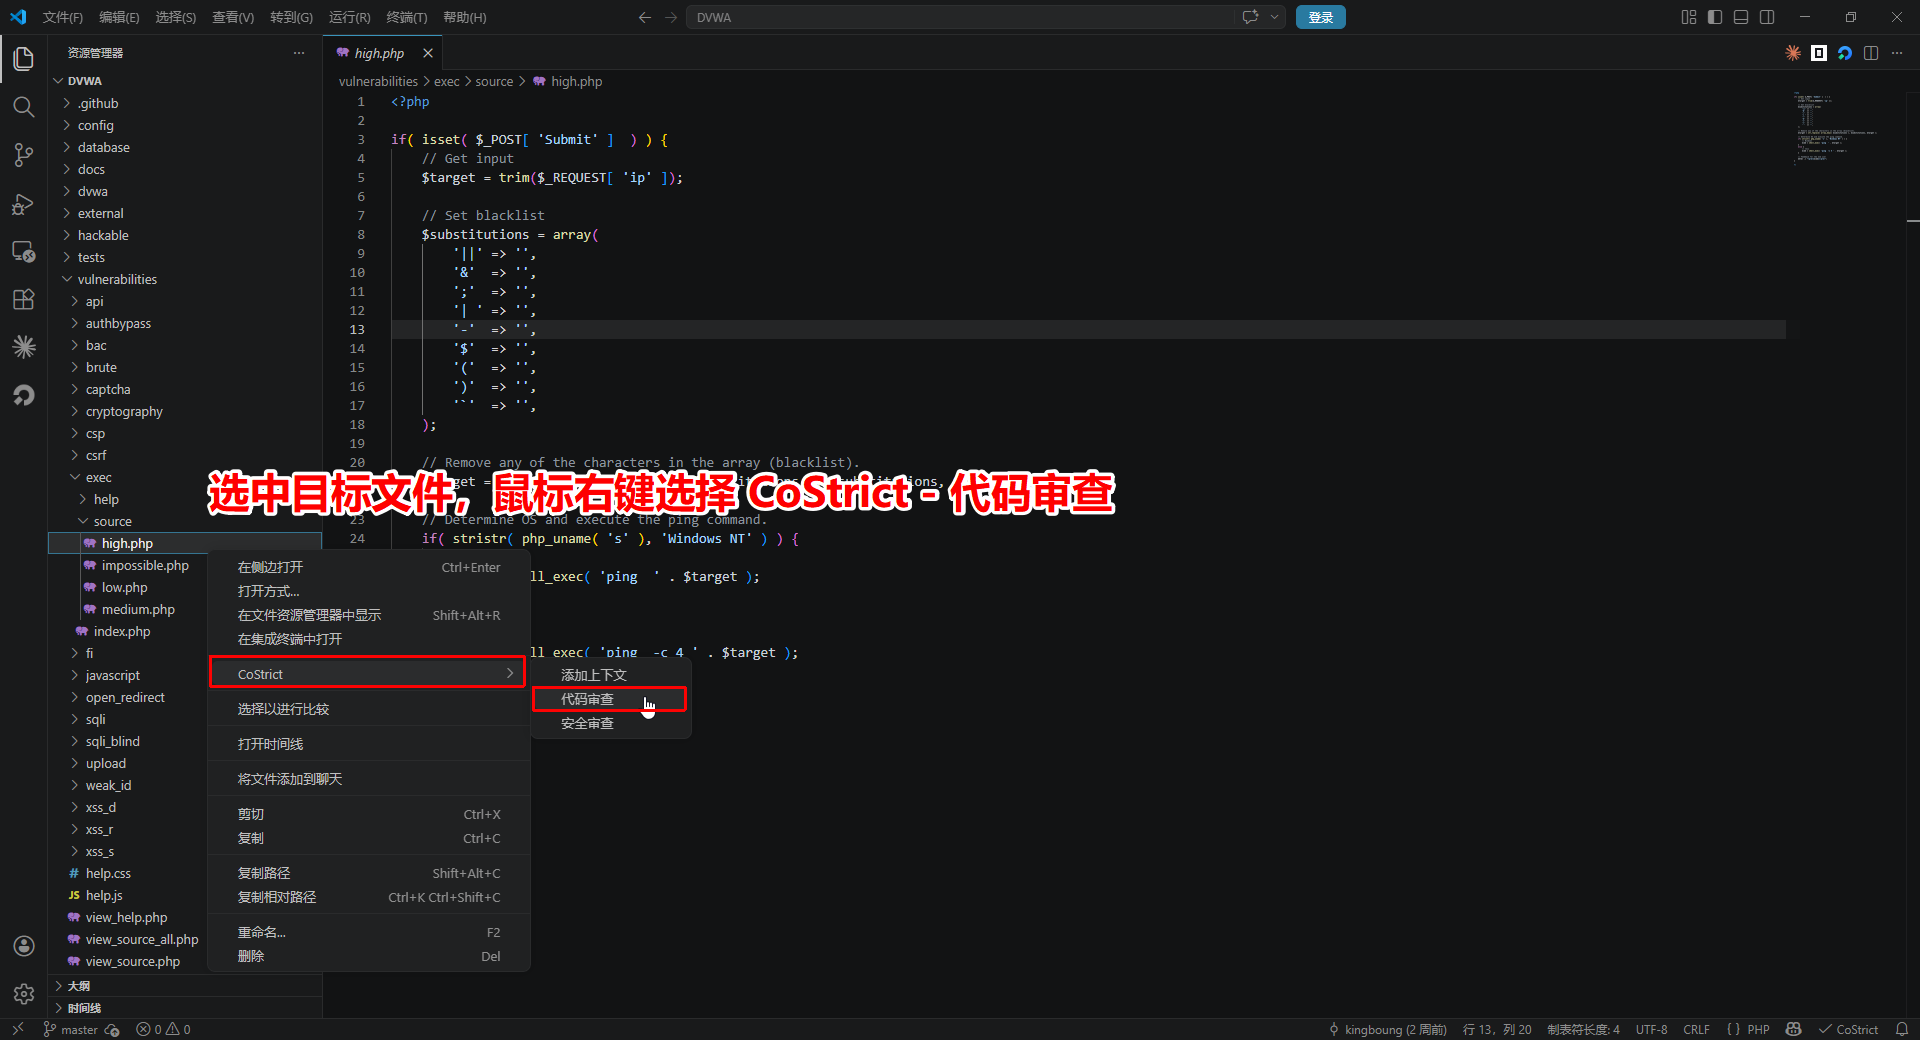Open the Remote Explorer icon
The height and width of the screenshot is (1040, 1920).
pos(24,252)
